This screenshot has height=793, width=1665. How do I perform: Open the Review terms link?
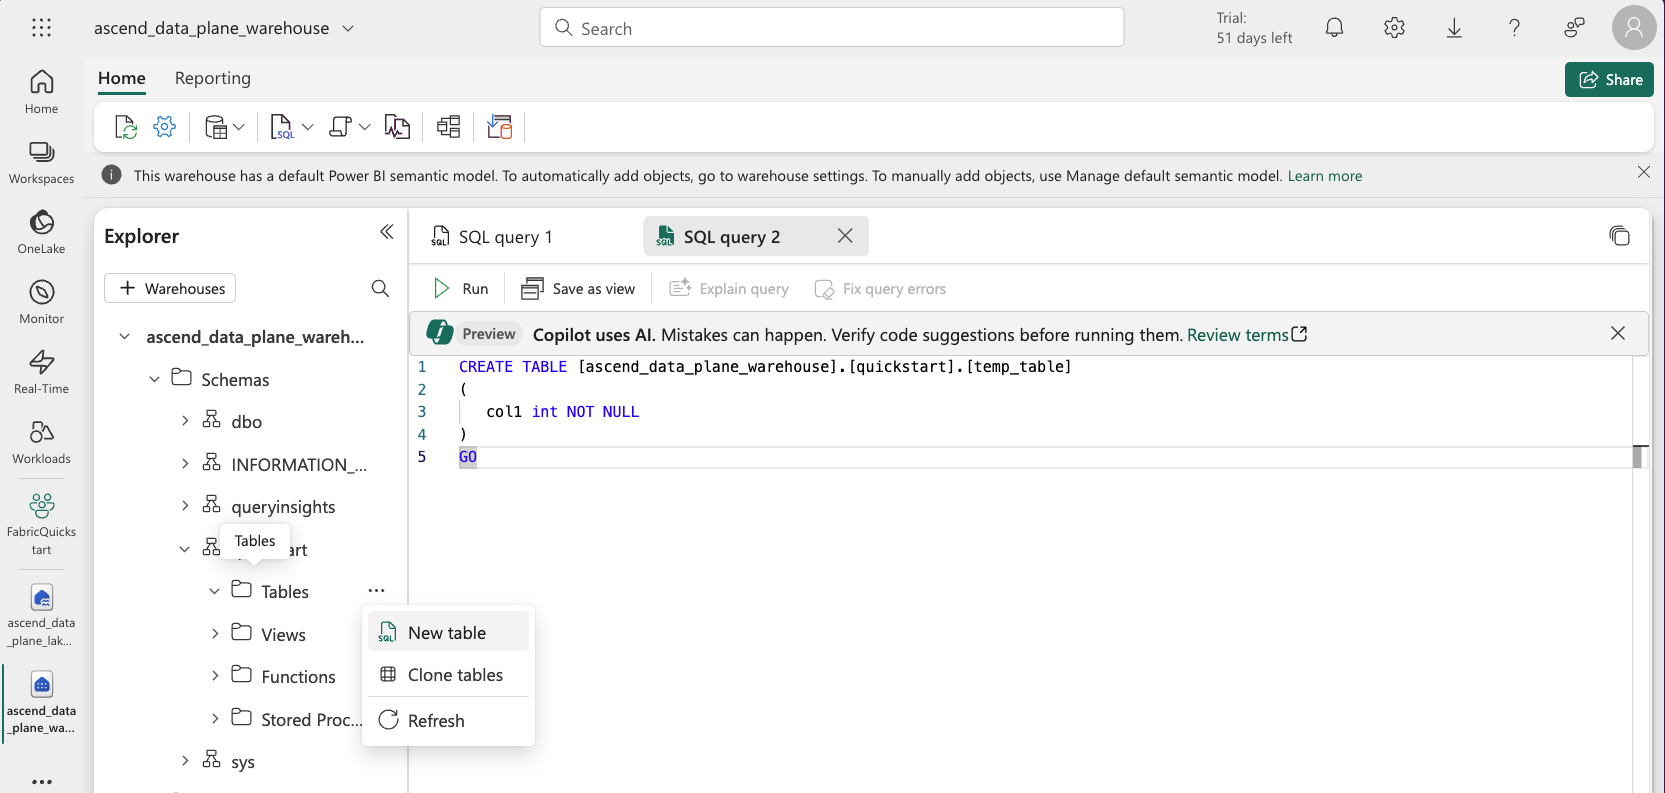(1247, 335)
